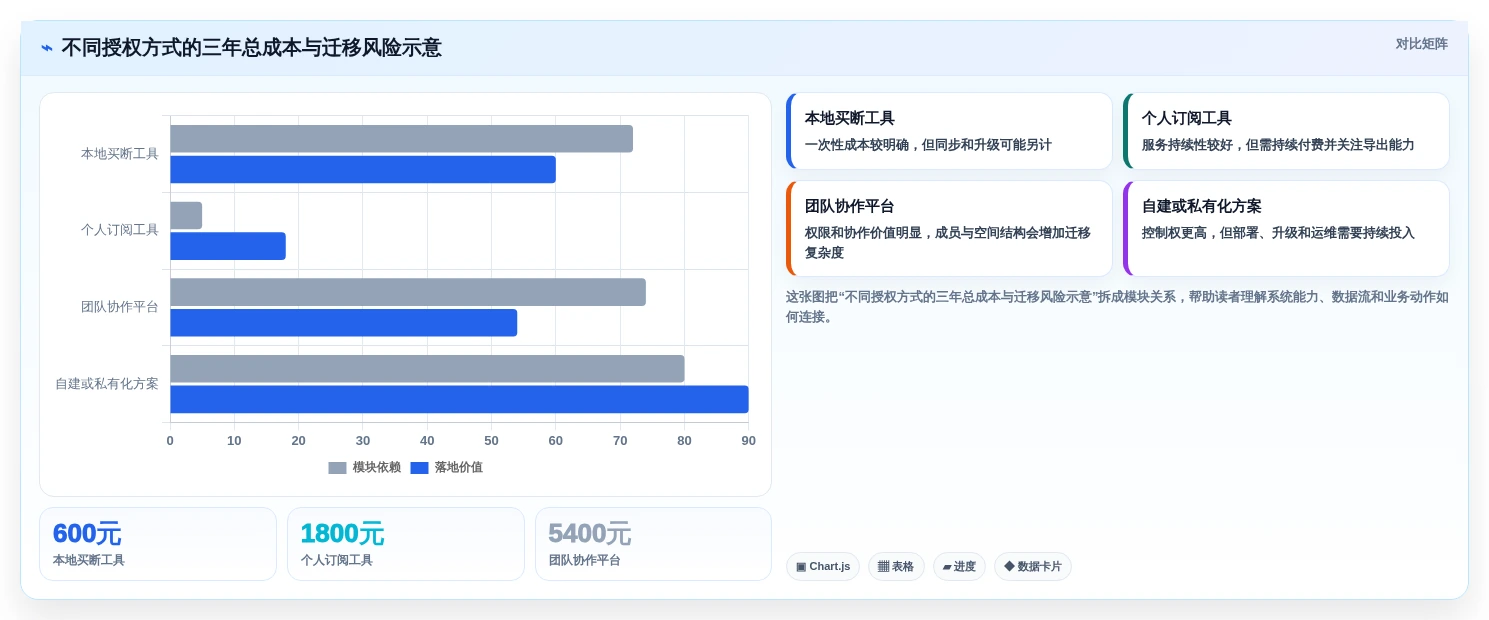Click the blue 落地价值 bar for 本地买断工具
The width and height of the screenshot is (1489, 620).
click(x=363, y=170)
